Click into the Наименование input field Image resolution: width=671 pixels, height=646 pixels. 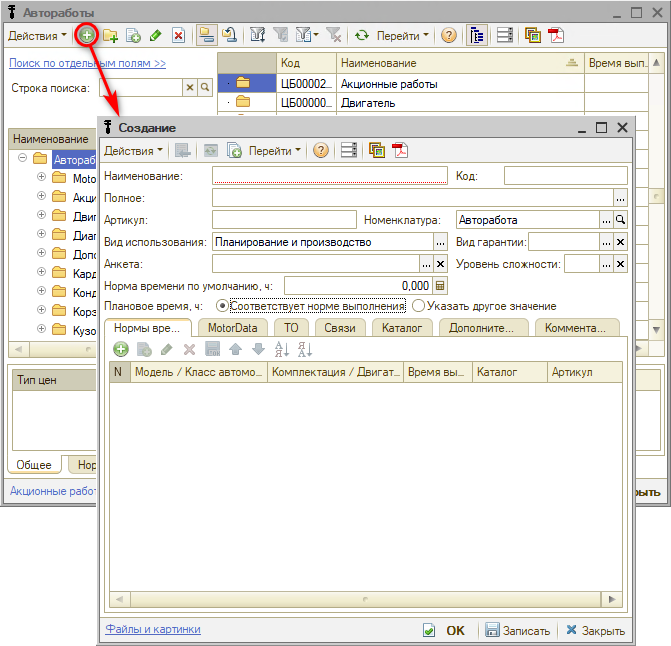[x=329, y=176]
